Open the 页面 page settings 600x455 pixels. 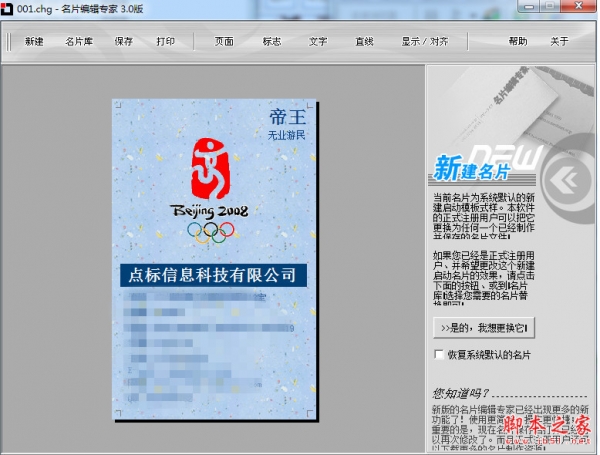pyautogui.click(x=224, y=41)
